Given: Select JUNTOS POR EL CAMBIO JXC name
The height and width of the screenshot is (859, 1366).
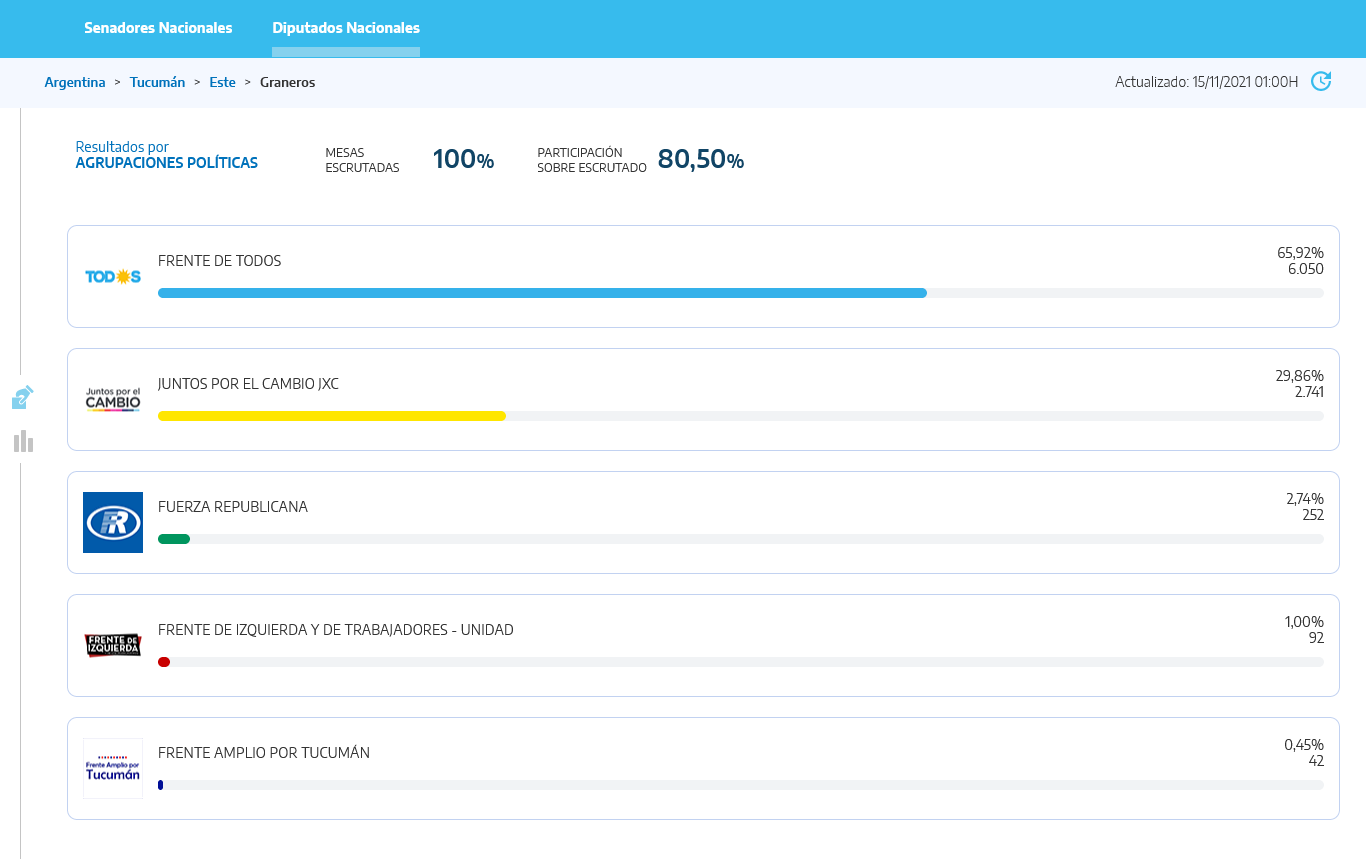Looking at the screenshot, I should click(248, 384).
